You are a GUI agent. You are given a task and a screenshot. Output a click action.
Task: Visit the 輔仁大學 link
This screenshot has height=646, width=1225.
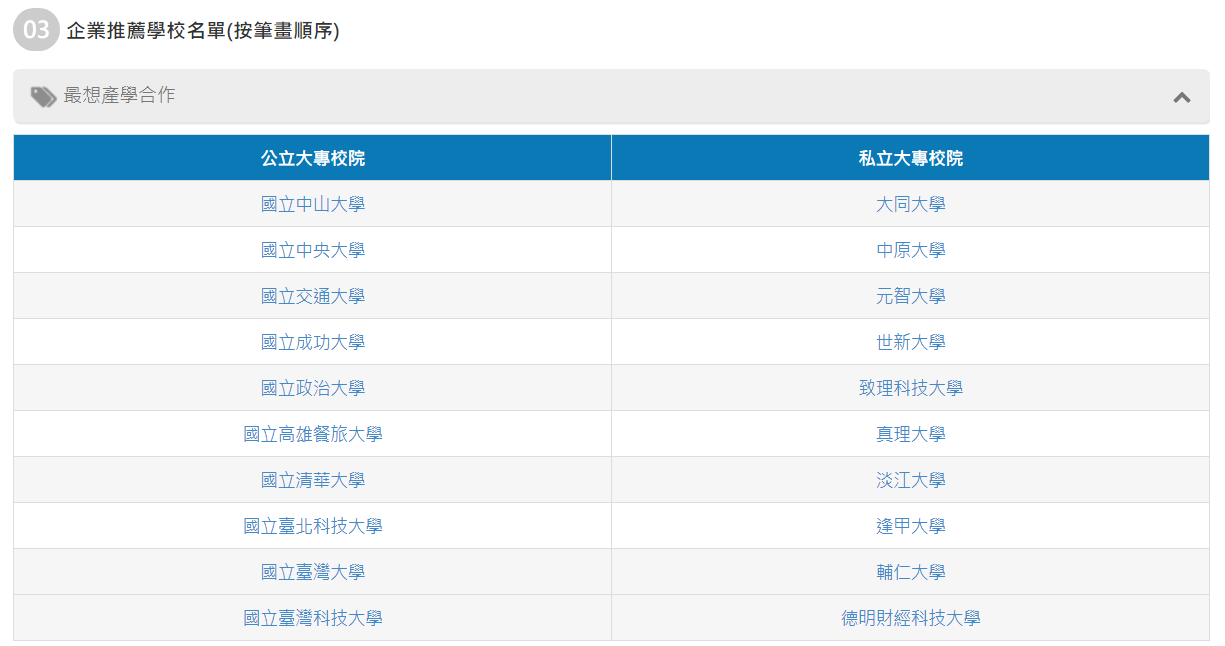(x=911, y=572)
